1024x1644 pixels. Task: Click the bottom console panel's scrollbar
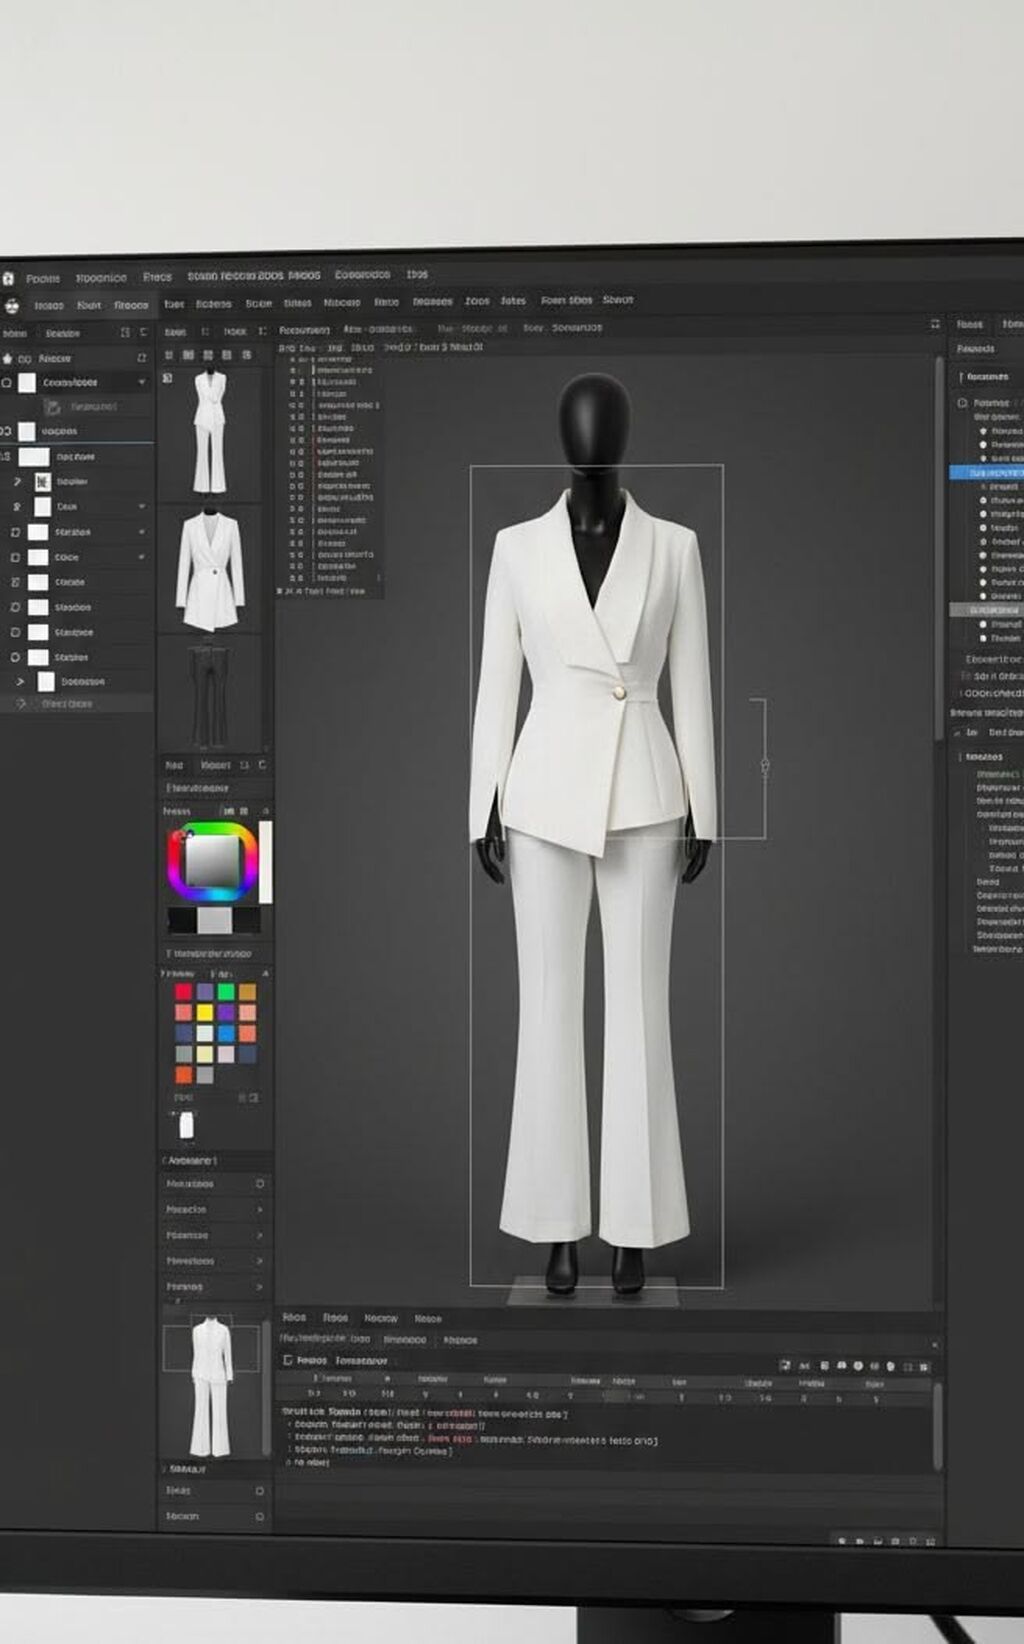pos(938,1426)
